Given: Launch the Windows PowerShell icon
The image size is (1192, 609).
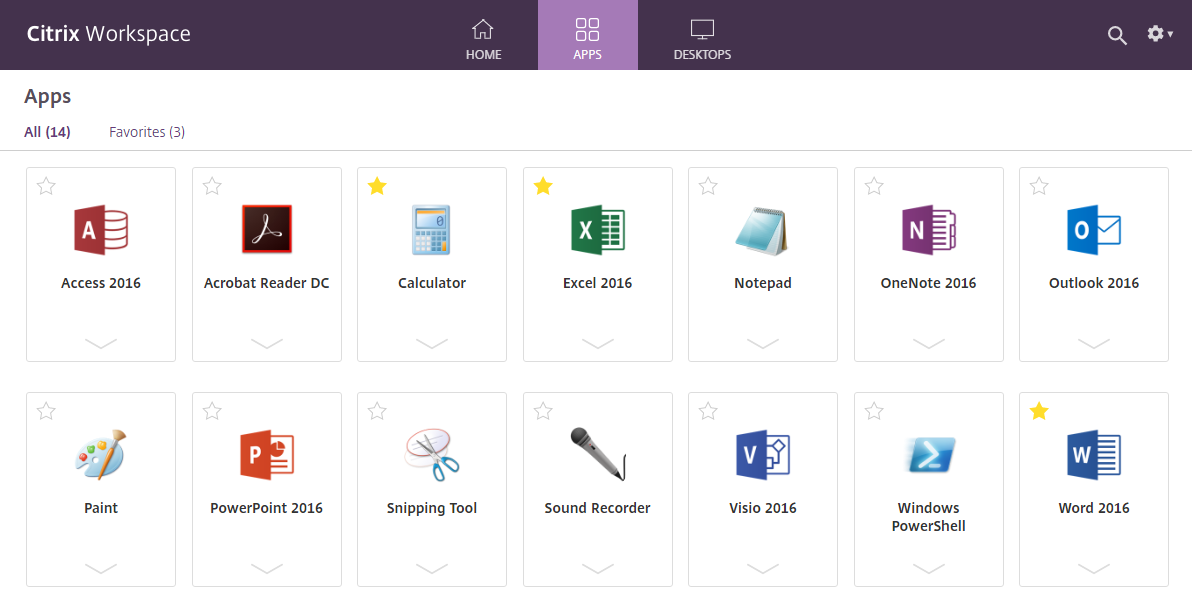Looking at the screenshot, I should [x=930, y=455].
